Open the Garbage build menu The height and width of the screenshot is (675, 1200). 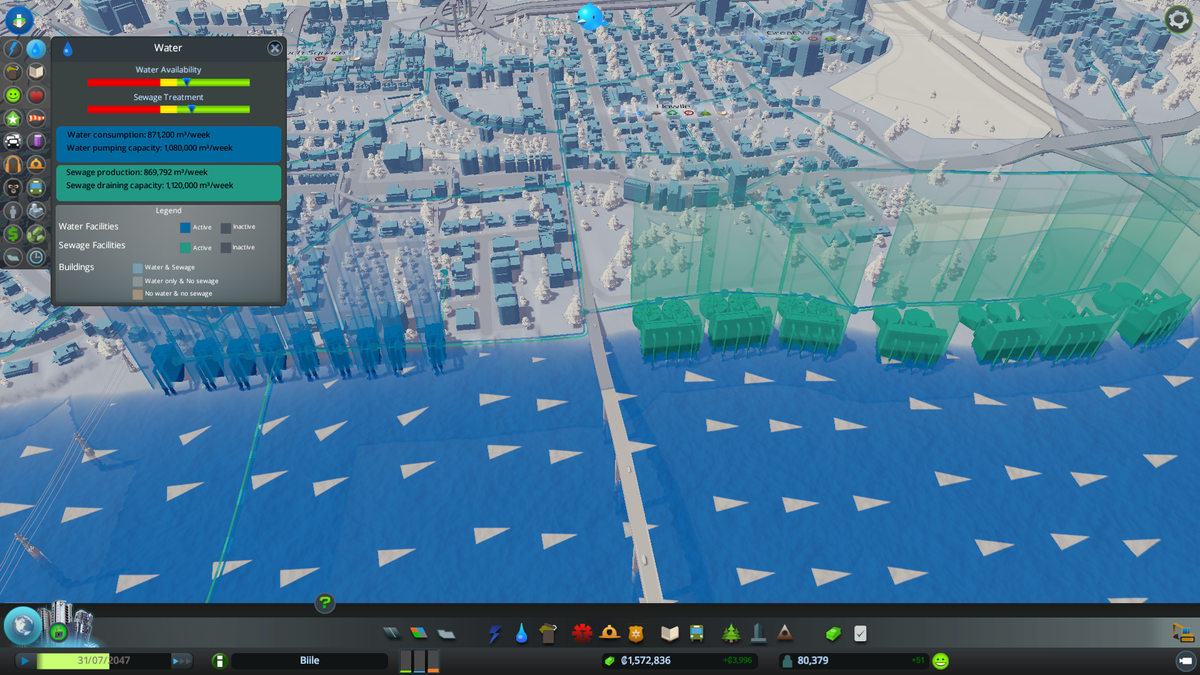click(x=547, y=633)
